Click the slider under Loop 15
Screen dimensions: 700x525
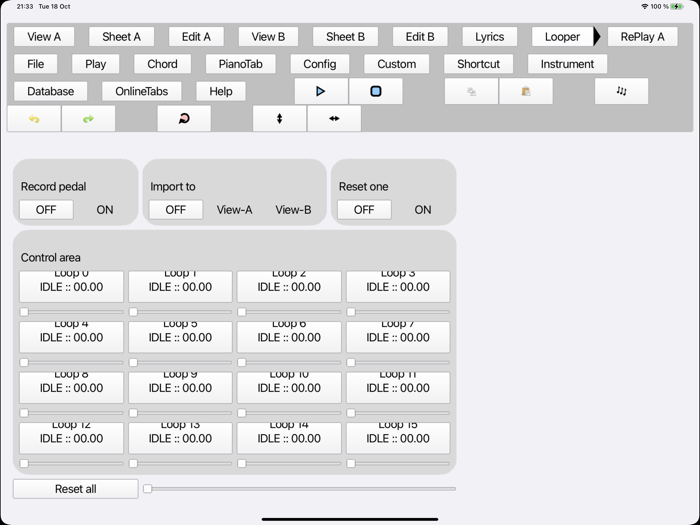(x=398, y=463)
